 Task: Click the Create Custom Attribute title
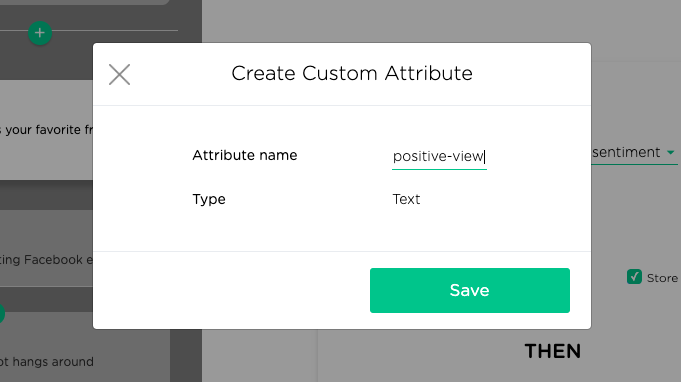[x=352, y=73]
